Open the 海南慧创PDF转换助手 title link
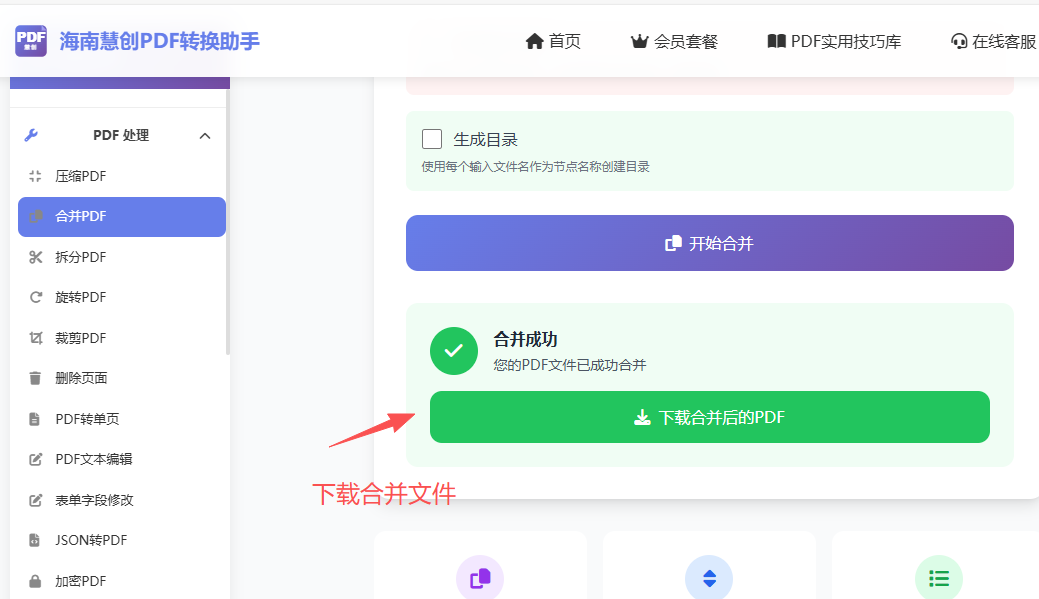Screen dimensions: 1039x599 [159, 41]
